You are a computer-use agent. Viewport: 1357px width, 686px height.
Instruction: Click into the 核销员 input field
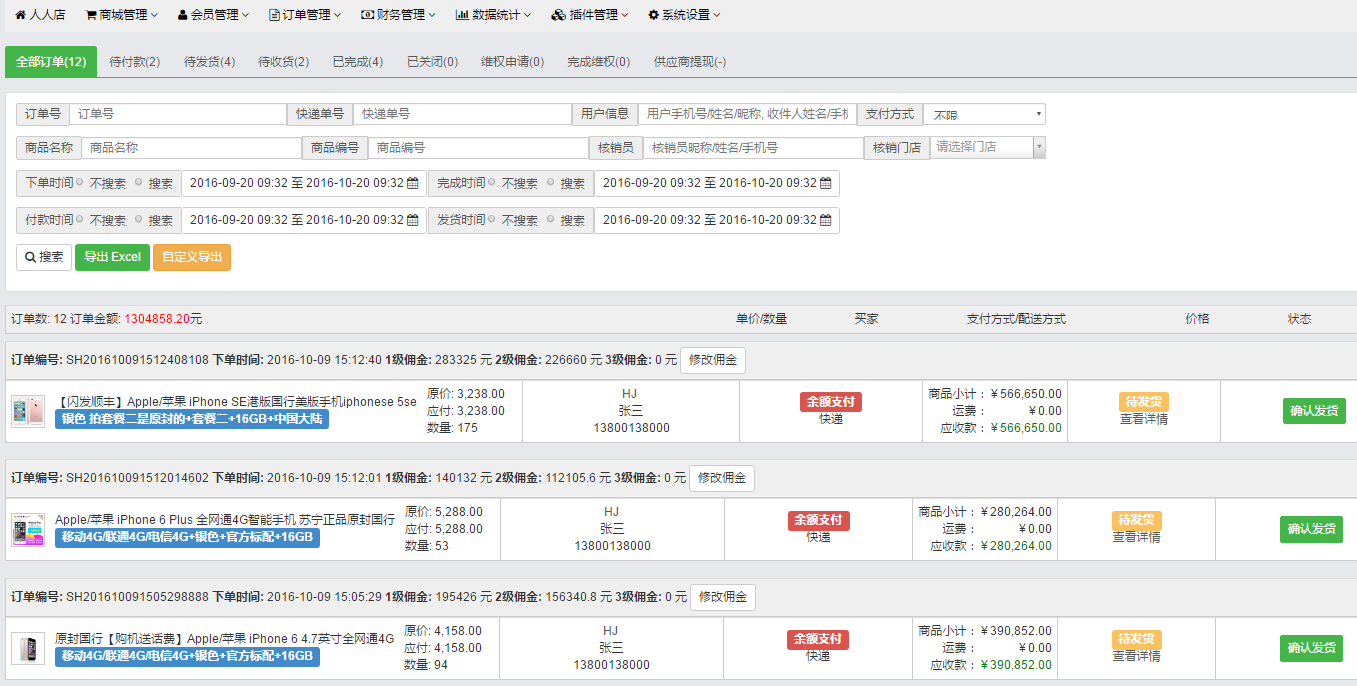click(x=753, y=148)
